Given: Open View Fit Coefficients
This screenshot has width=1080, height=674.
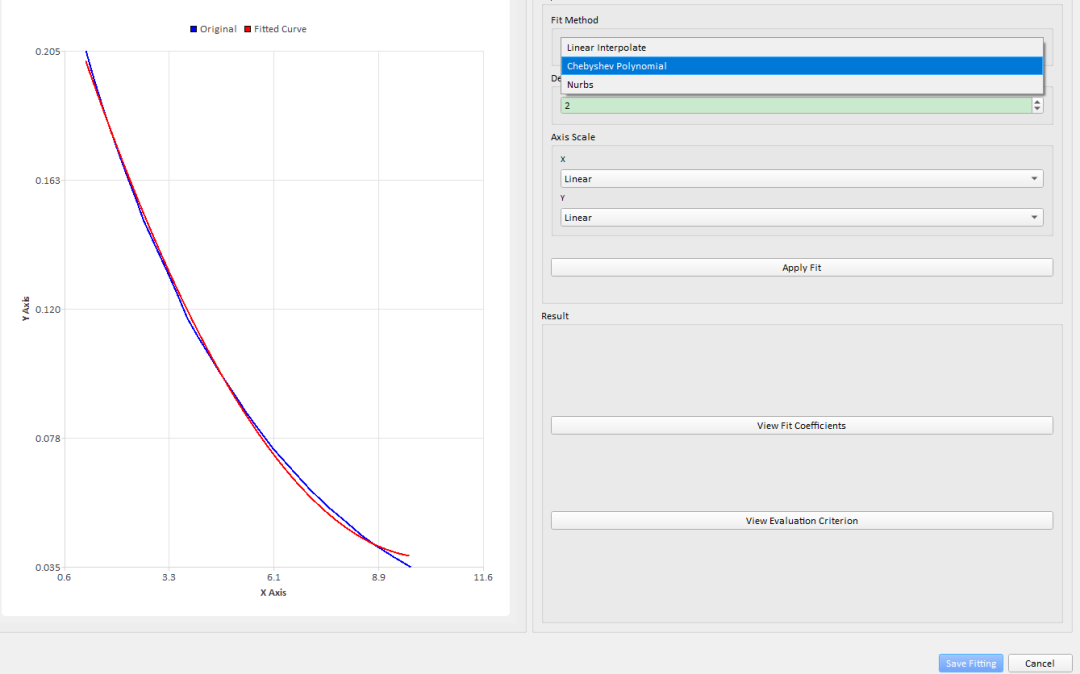Looking at the screenshot, I should click(x=802, y=425).
